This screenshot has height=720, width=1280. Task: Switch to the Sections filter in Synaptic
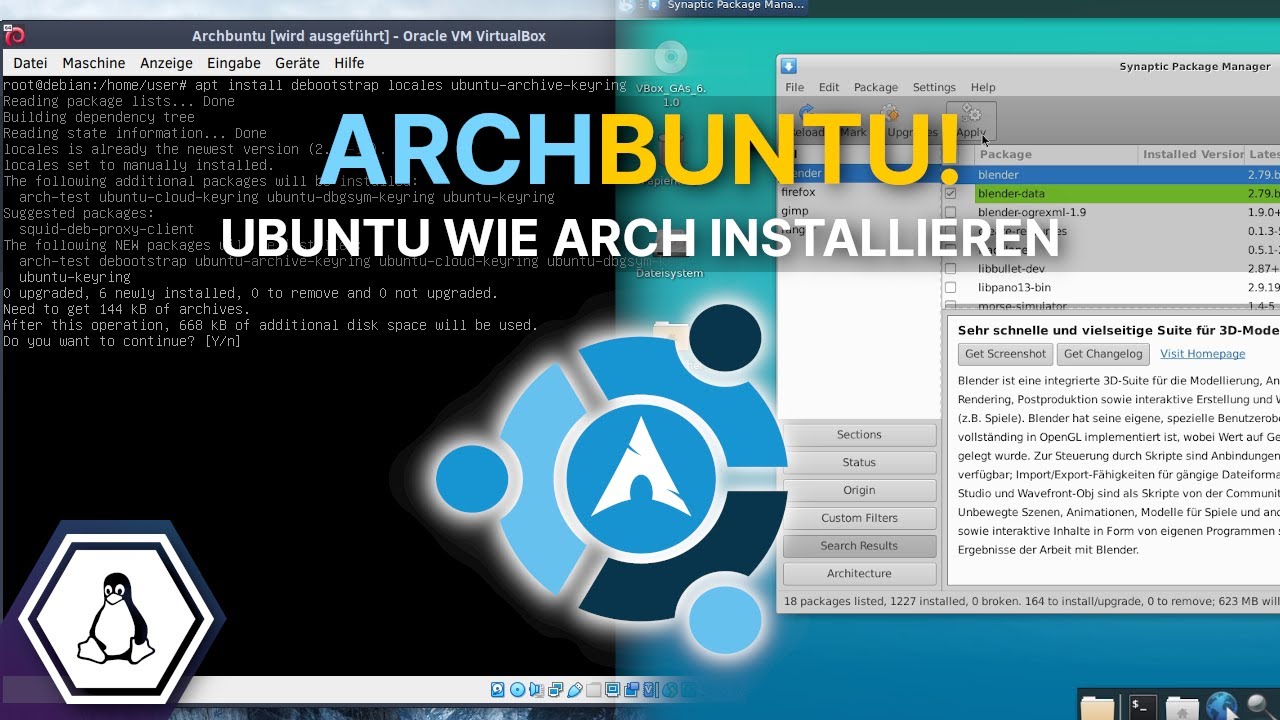pos(859,434)
